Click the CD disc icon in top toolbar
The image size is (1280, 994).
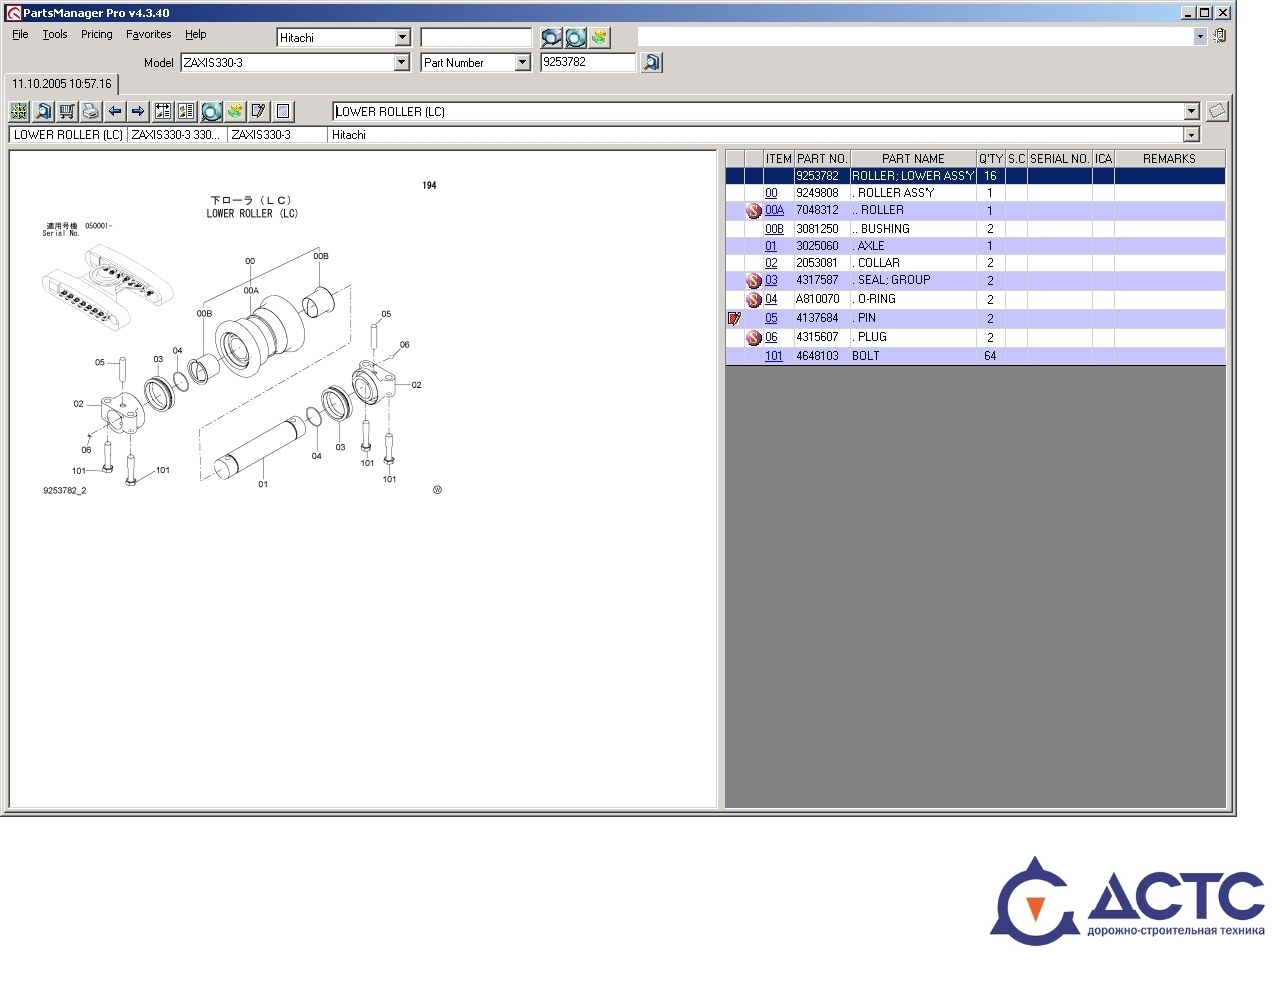575,37
